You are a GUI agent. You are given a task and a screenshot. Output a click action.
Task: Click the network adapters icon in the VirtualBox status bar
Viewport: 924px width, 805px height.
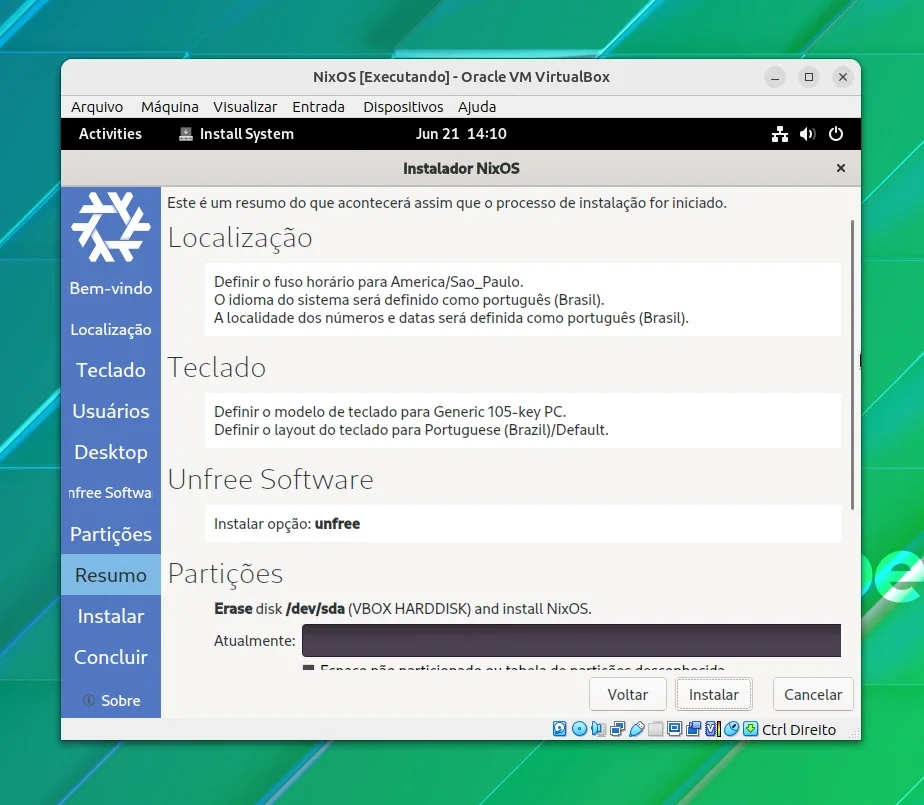[x=617, y=729]
